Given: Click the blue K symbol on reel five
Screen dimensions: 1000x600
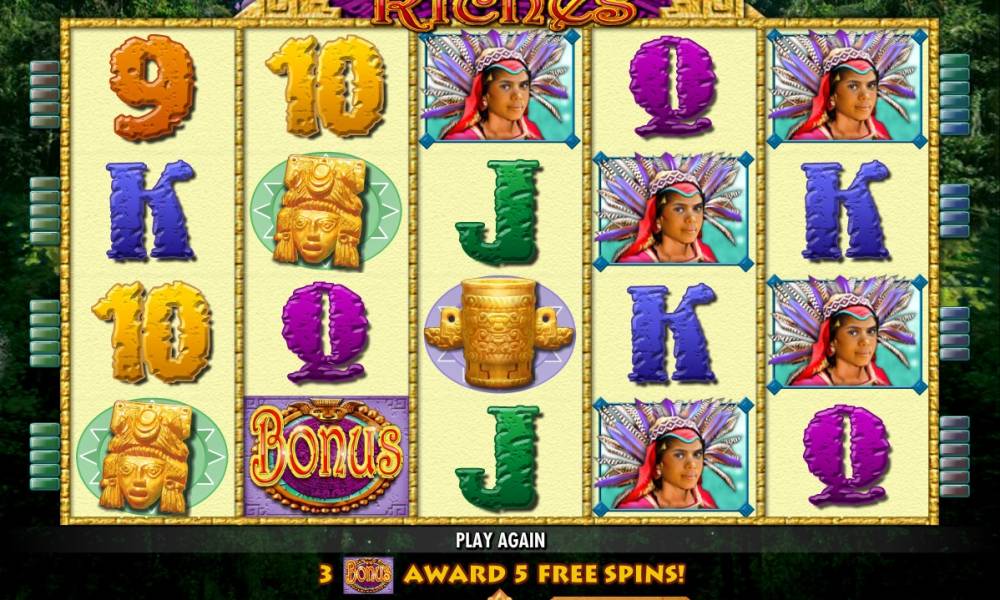Looking at the screenshot, I should tap(846, 210).
